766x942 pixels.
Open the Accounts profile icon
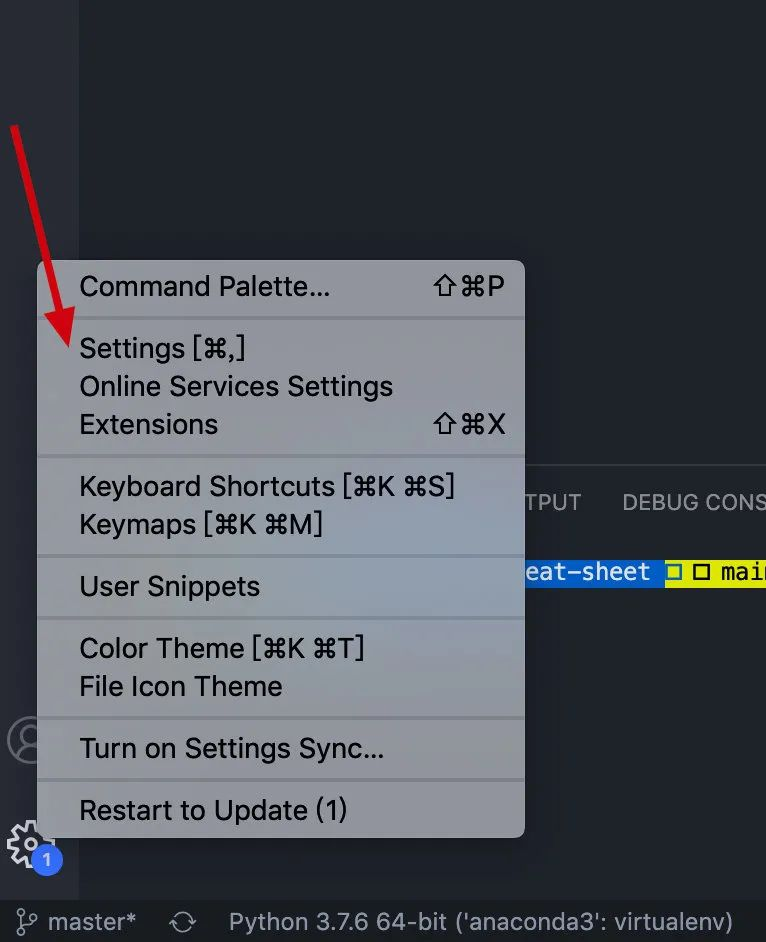[23, 740]
